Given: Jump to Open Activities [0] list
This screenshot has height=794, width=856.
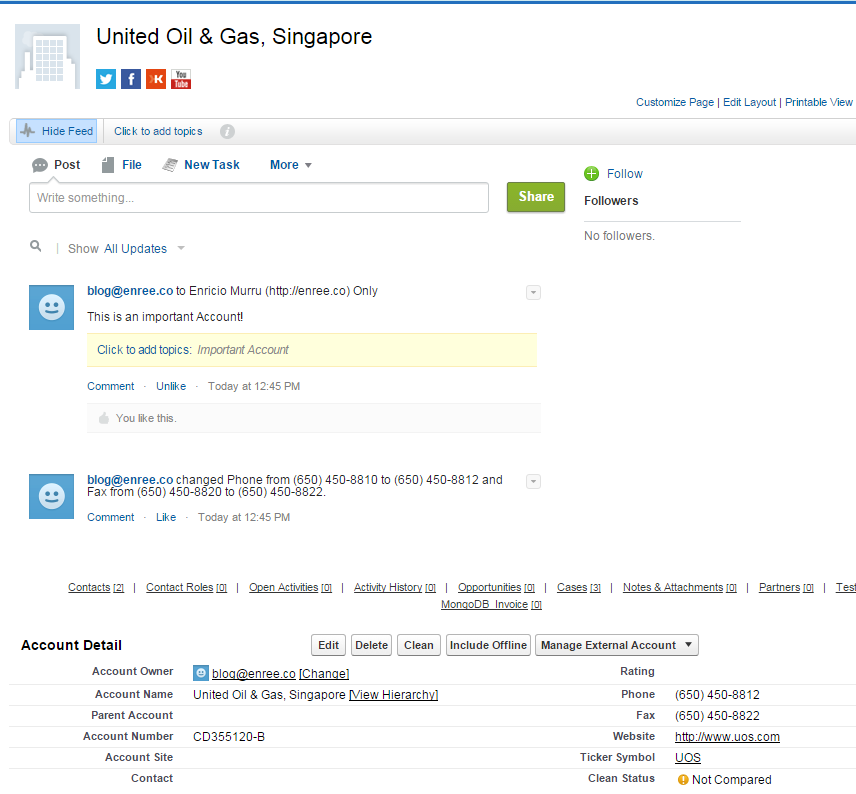Looking at the screenshot, I should 290,587.
